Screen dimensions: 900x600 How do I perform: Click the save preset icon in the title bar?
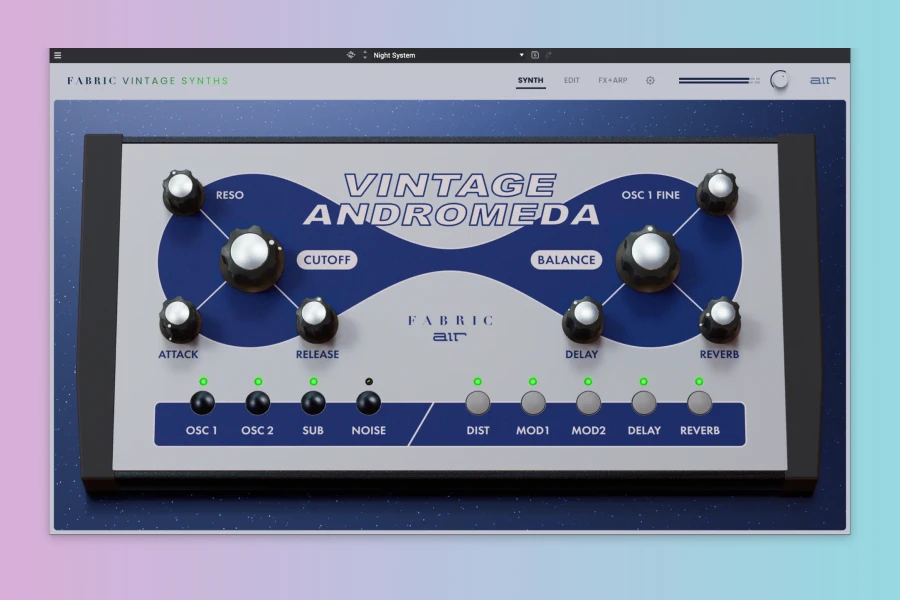coord(534,55)
